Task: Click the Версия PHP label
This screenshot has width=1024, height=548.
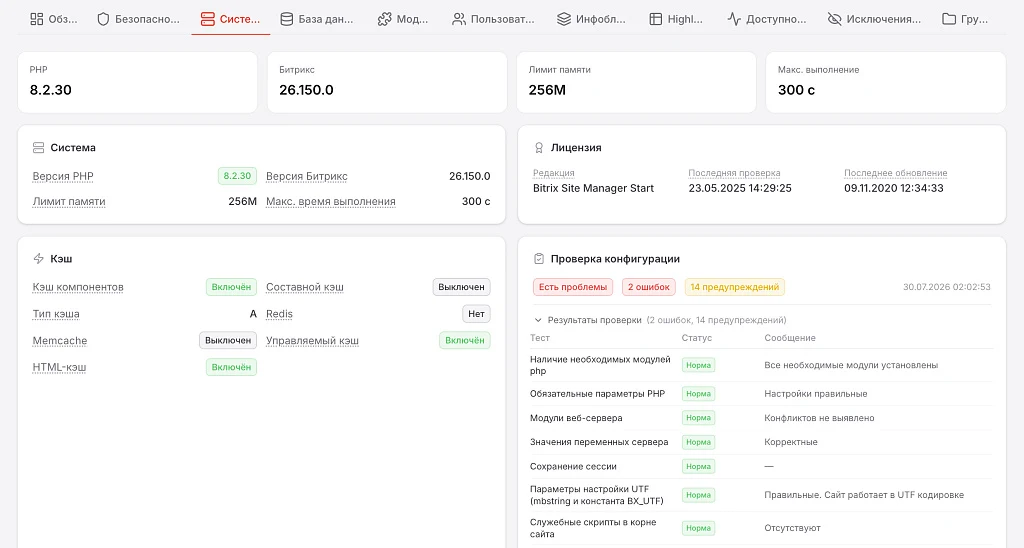Action: (x=63, y=176)
